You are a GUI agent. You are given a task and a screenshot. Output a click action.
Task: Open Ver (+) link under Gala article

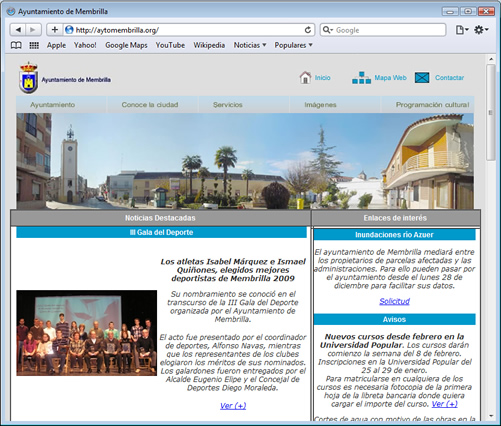tap(233, 406)
